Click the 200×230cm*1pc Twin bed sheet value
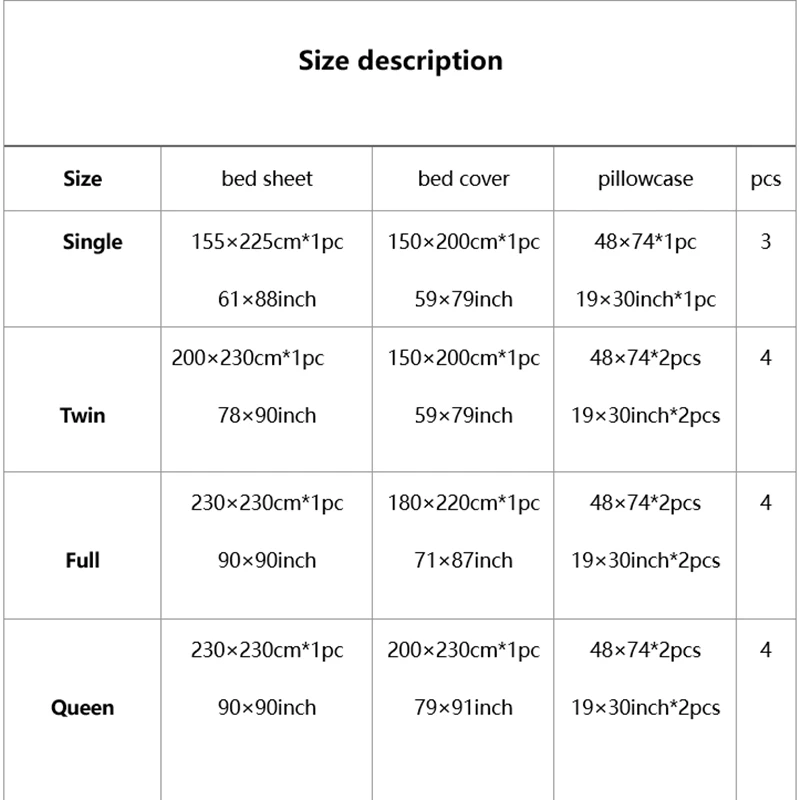 (x=248, y=357)
